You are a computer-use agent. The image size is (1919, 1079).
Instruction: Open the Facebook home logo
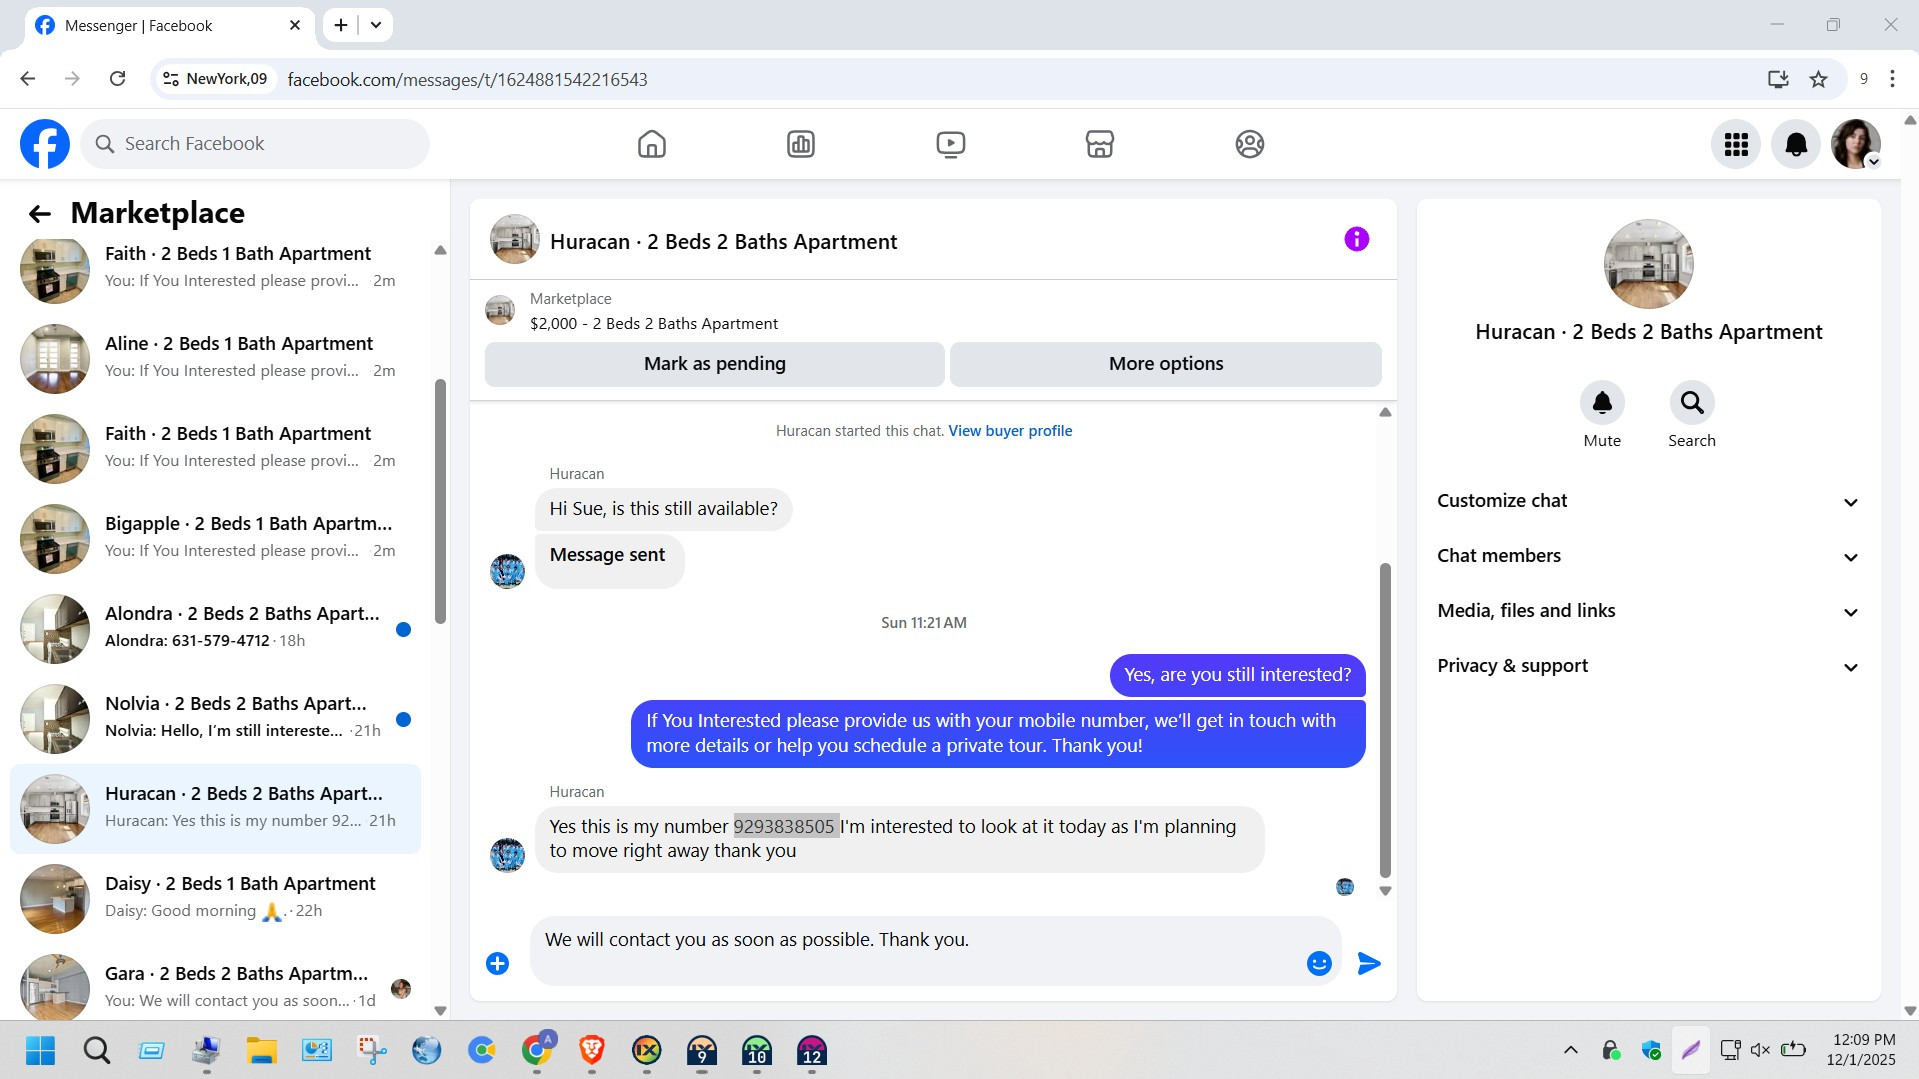45,144
